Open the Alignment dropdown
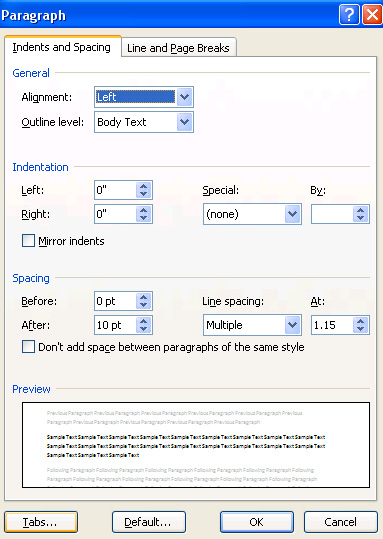The height and width of the screenshot is (539, 383). tap(185, 97)
